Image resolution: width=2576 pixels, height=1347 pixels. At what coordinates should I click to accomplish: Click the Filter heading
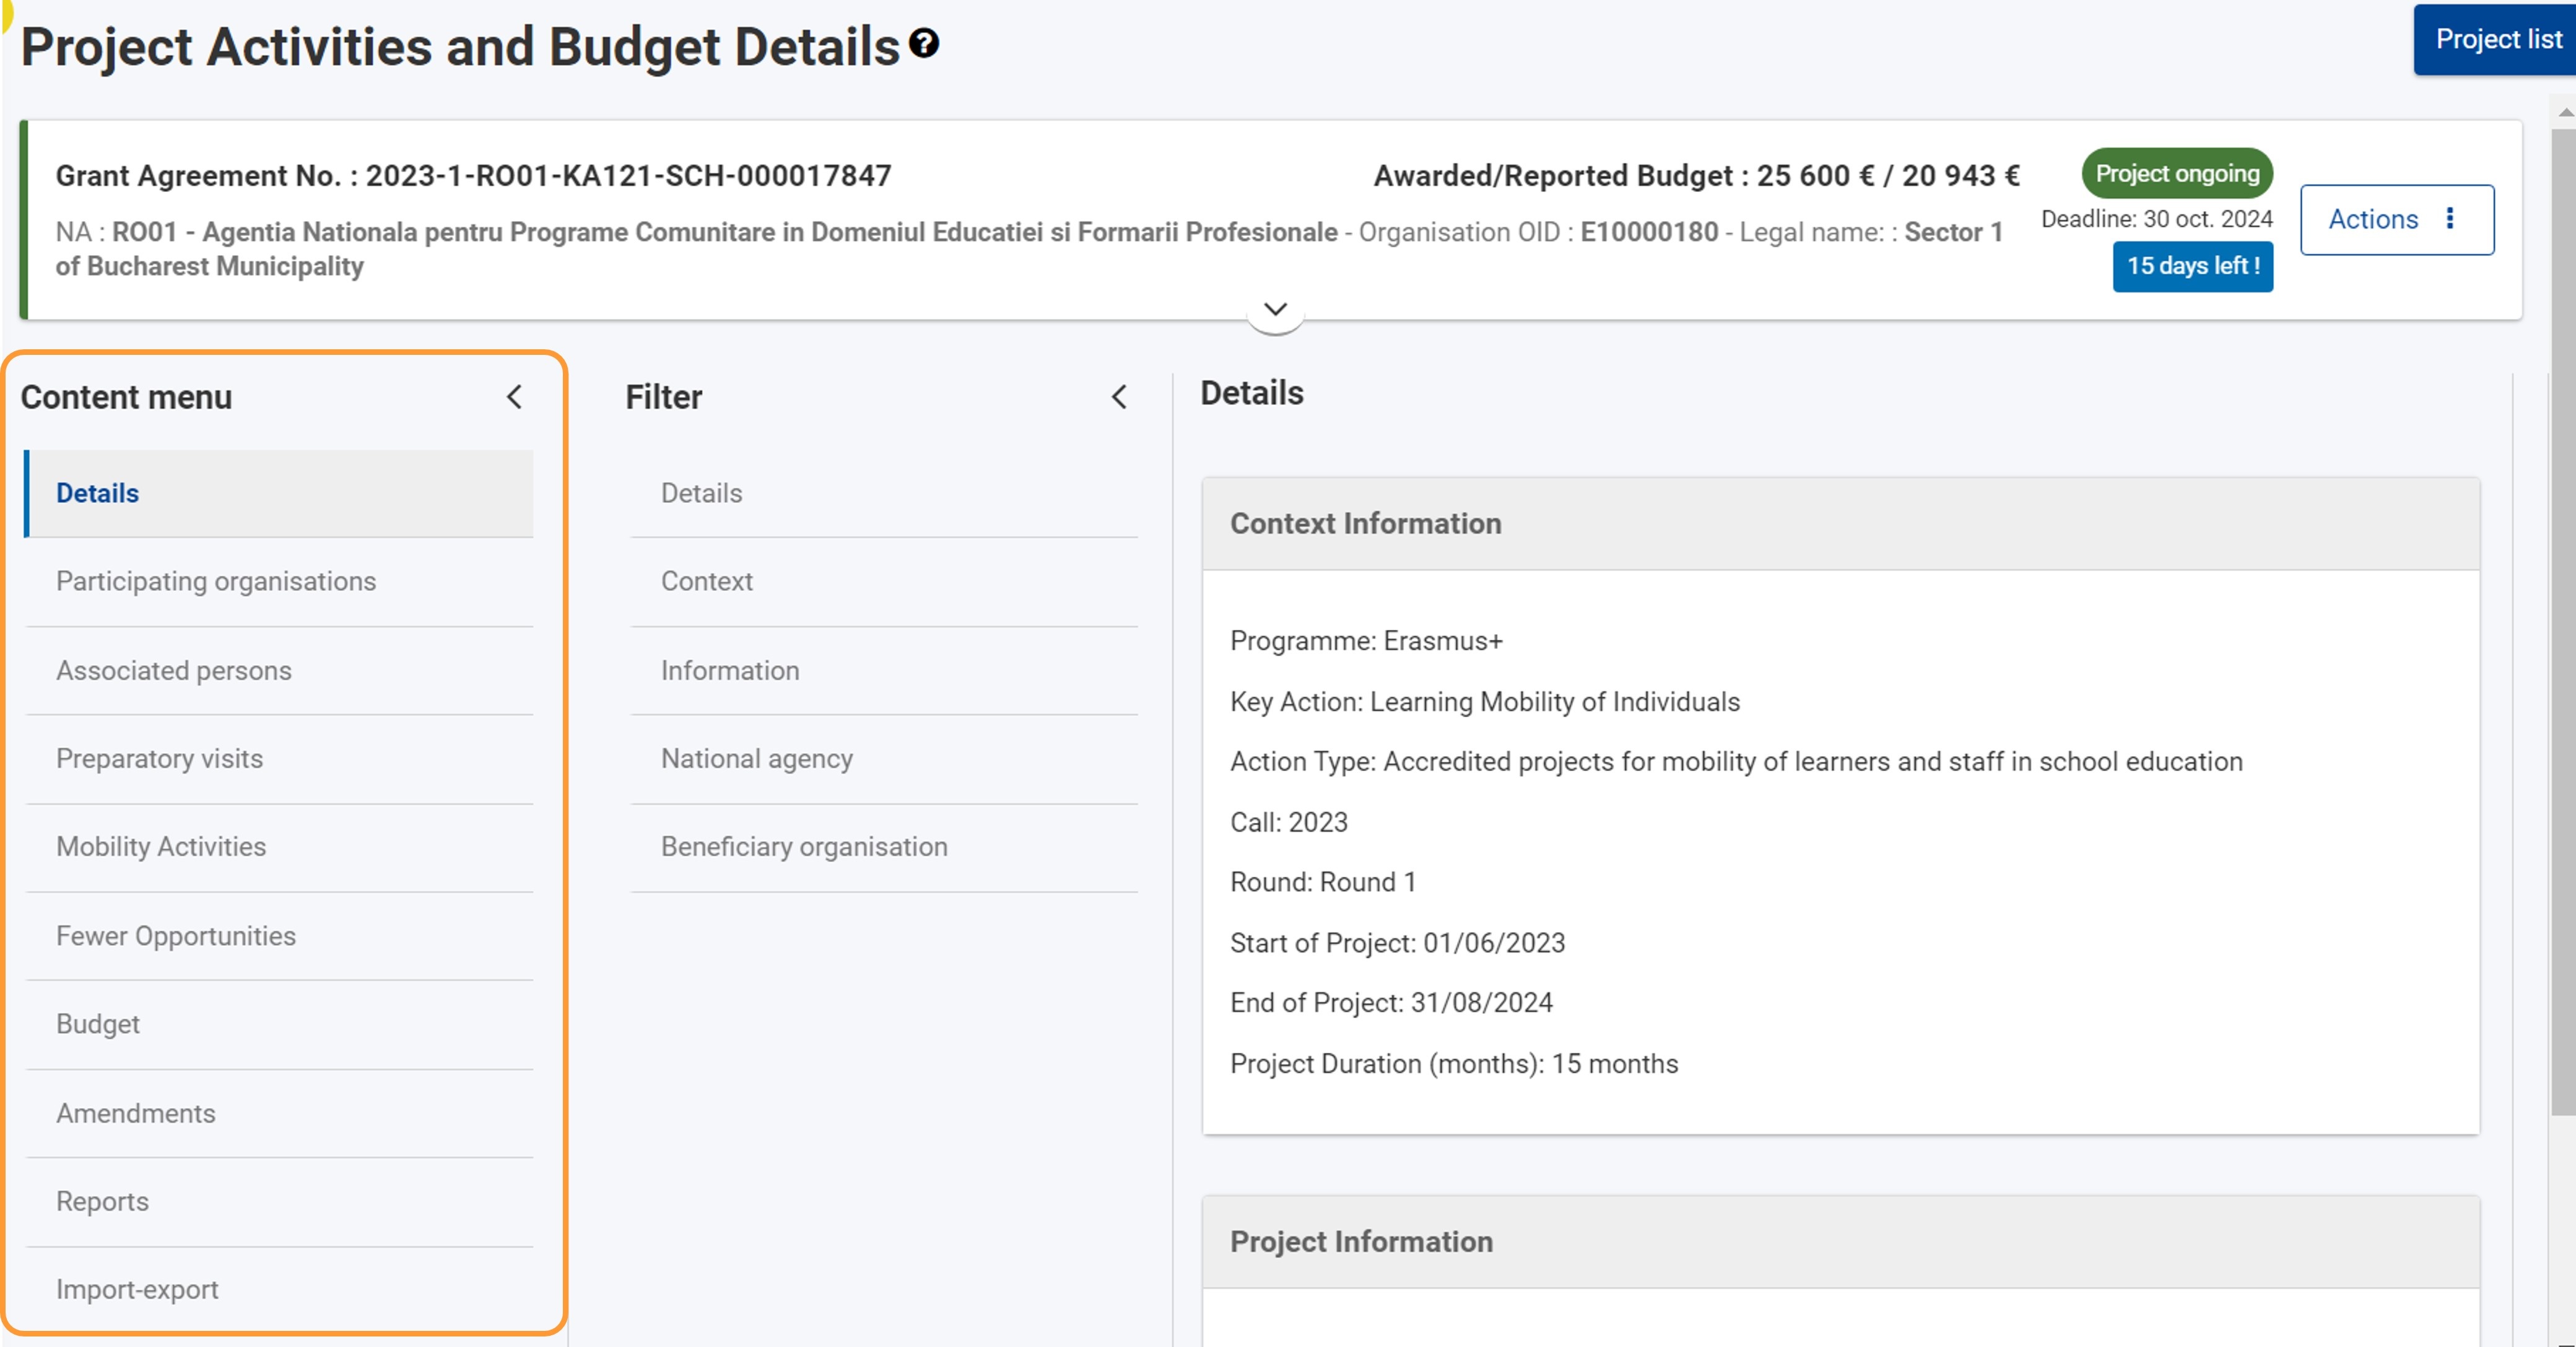click(664, 397)
